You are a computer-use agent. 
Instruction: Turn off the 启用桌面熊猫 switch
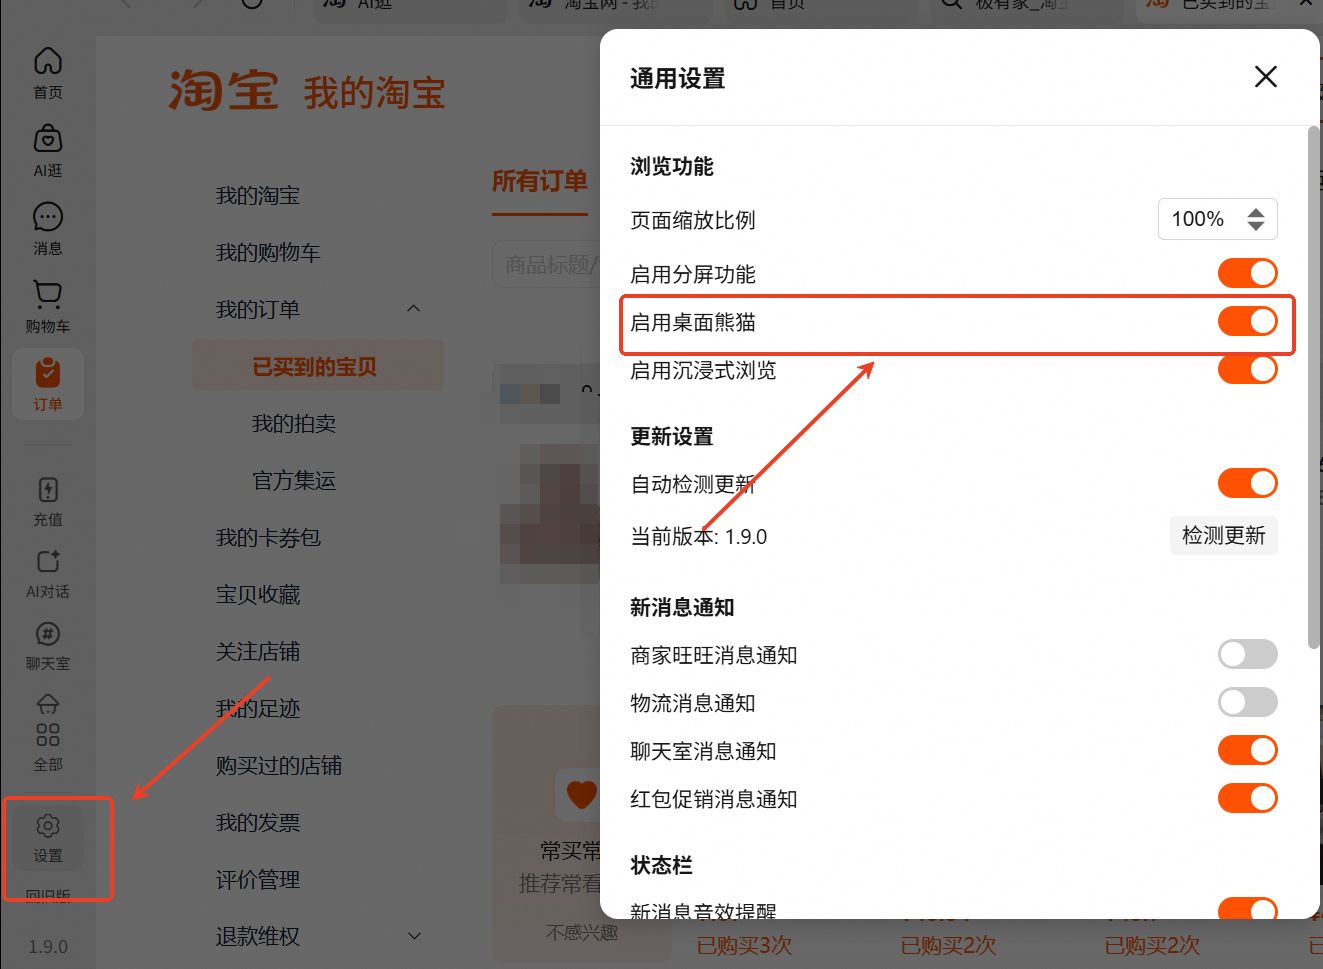1248,321
